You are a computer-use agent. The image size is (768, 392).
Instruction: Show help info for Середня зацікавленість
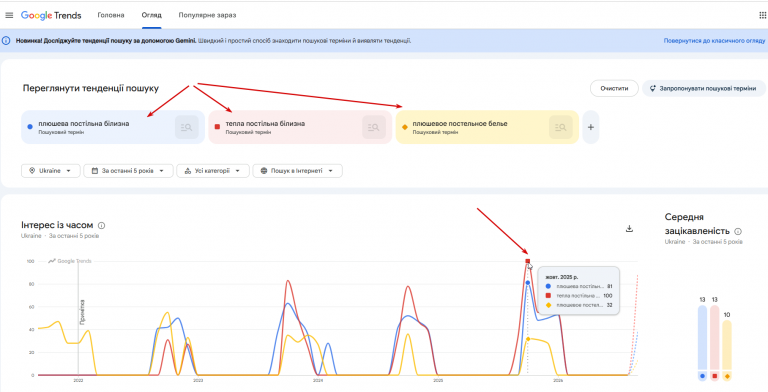738,231
